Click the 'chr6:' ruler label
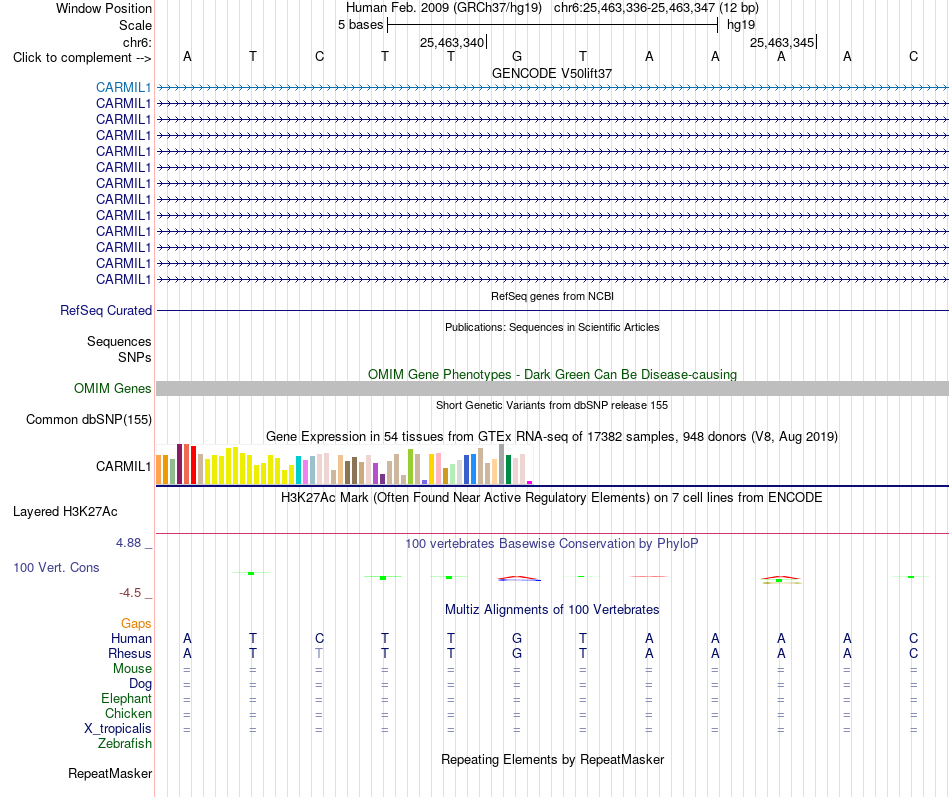This screenshot has width=950, height=797. coord(137,42)
